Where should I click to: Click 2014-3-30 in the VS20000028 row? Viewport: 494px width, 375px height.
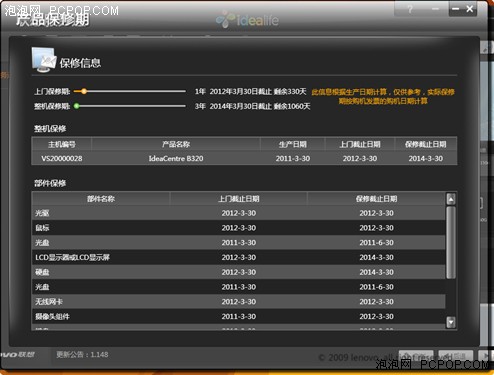pyautogui.click(x=426, y=159)
